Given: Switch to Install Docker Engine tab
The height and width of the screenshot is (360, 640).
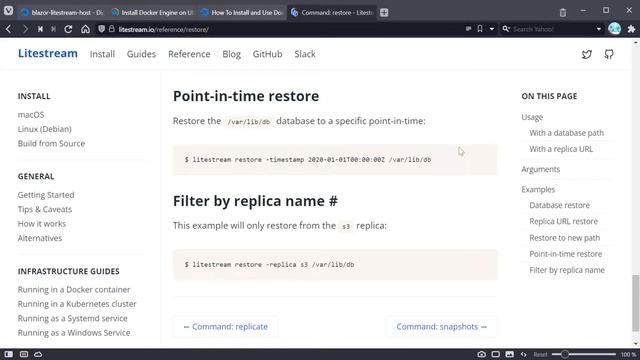Looking at the screenshot, I should coord(152,13).
